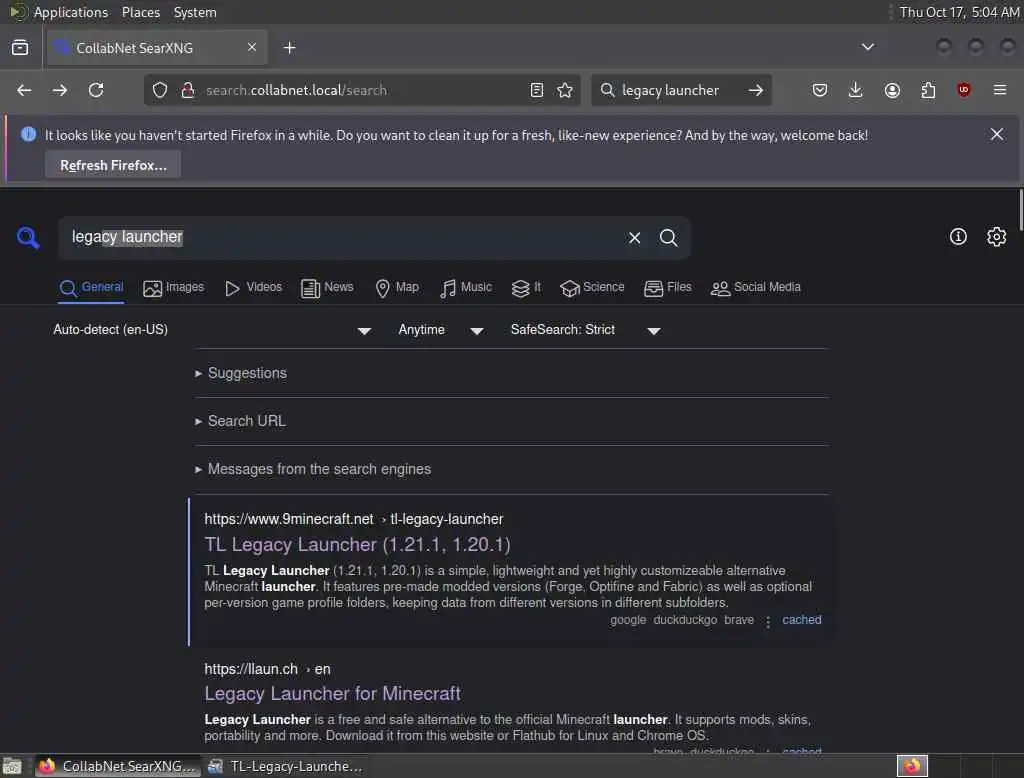The width and height of the screenshot is (1024, 778).
Task: Open the Applications menu
Action: click(60, 12)
